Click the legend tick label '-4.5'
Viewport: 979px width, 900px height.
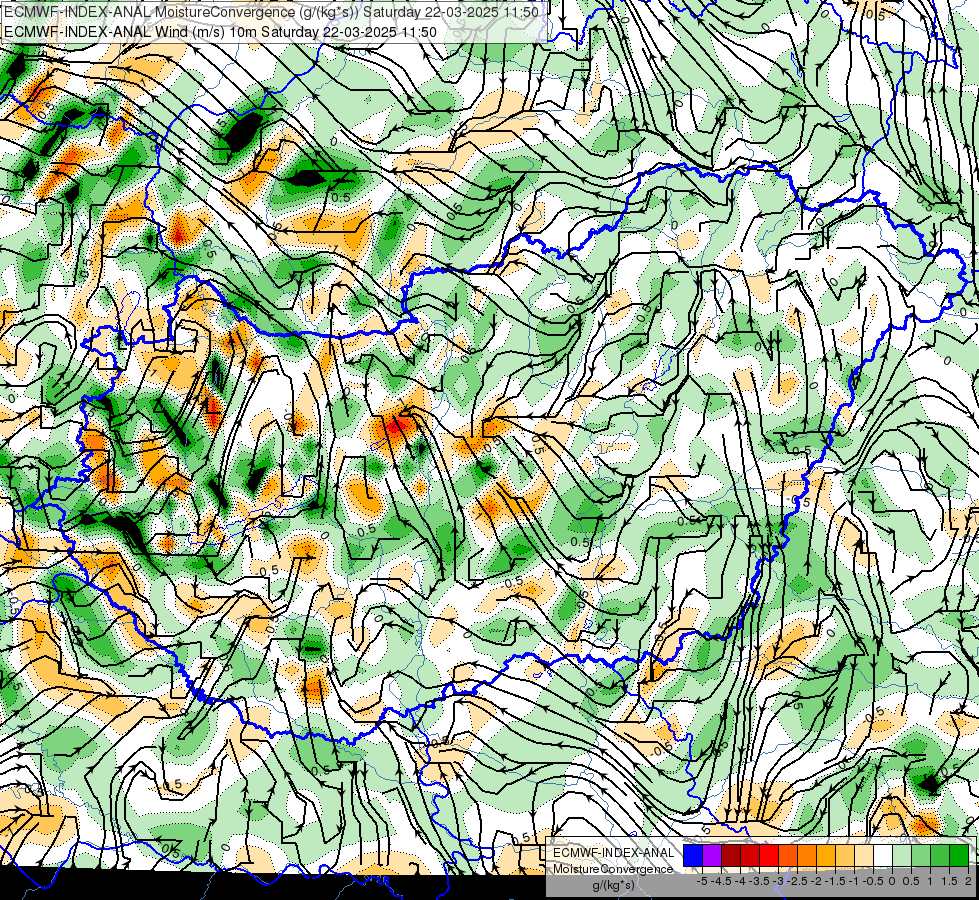click(721, 881)
